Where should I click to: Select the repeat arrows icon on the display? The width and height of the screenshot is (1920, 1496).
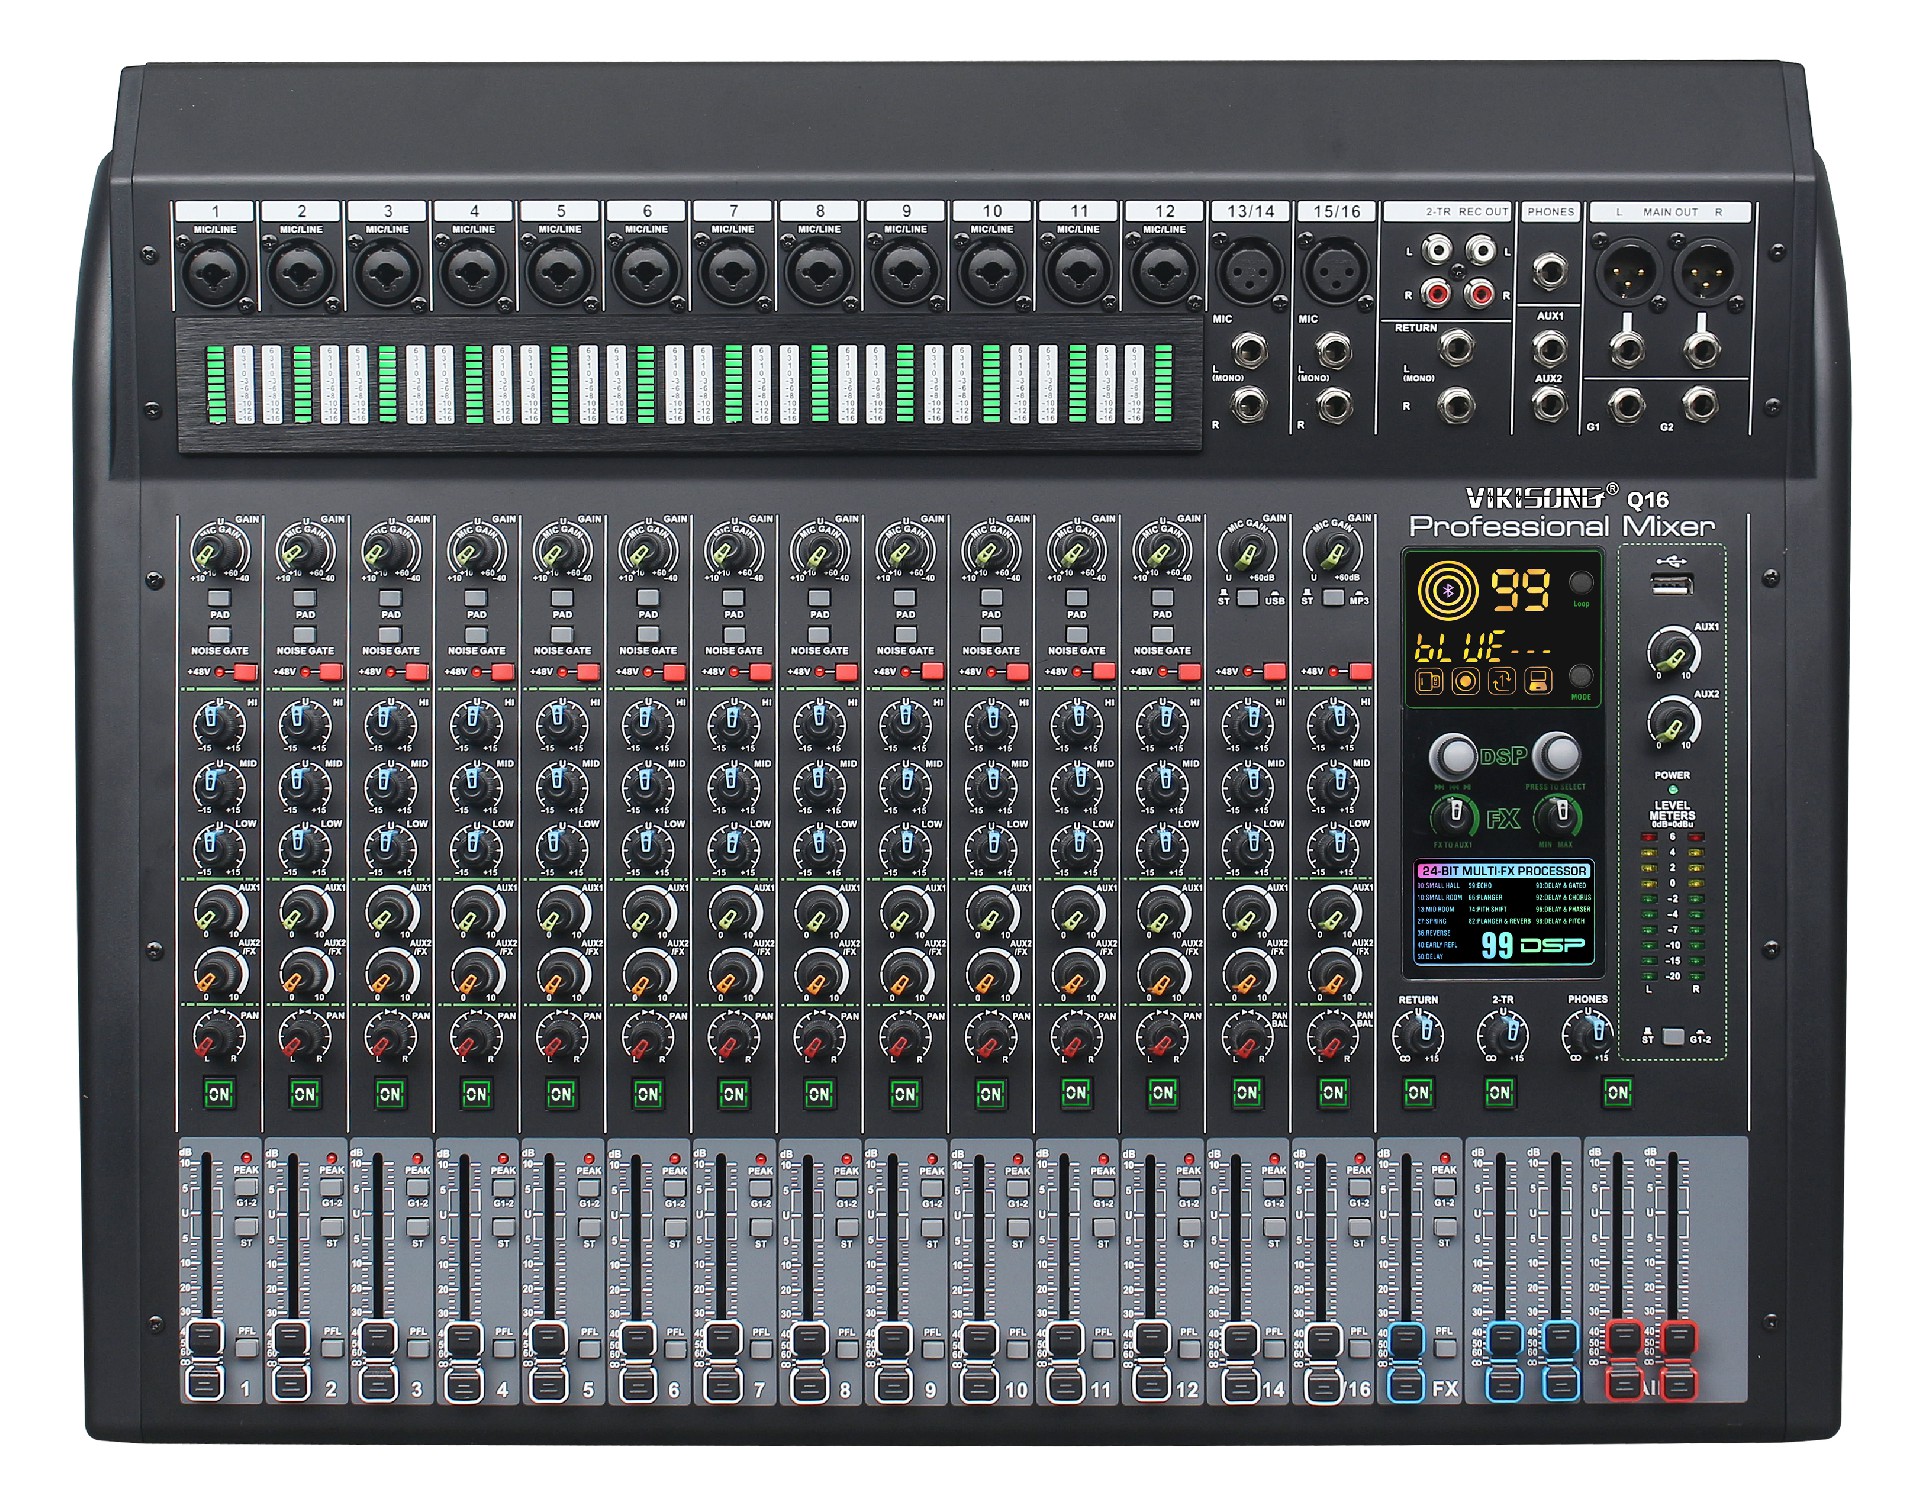[x=1502, y=682]
